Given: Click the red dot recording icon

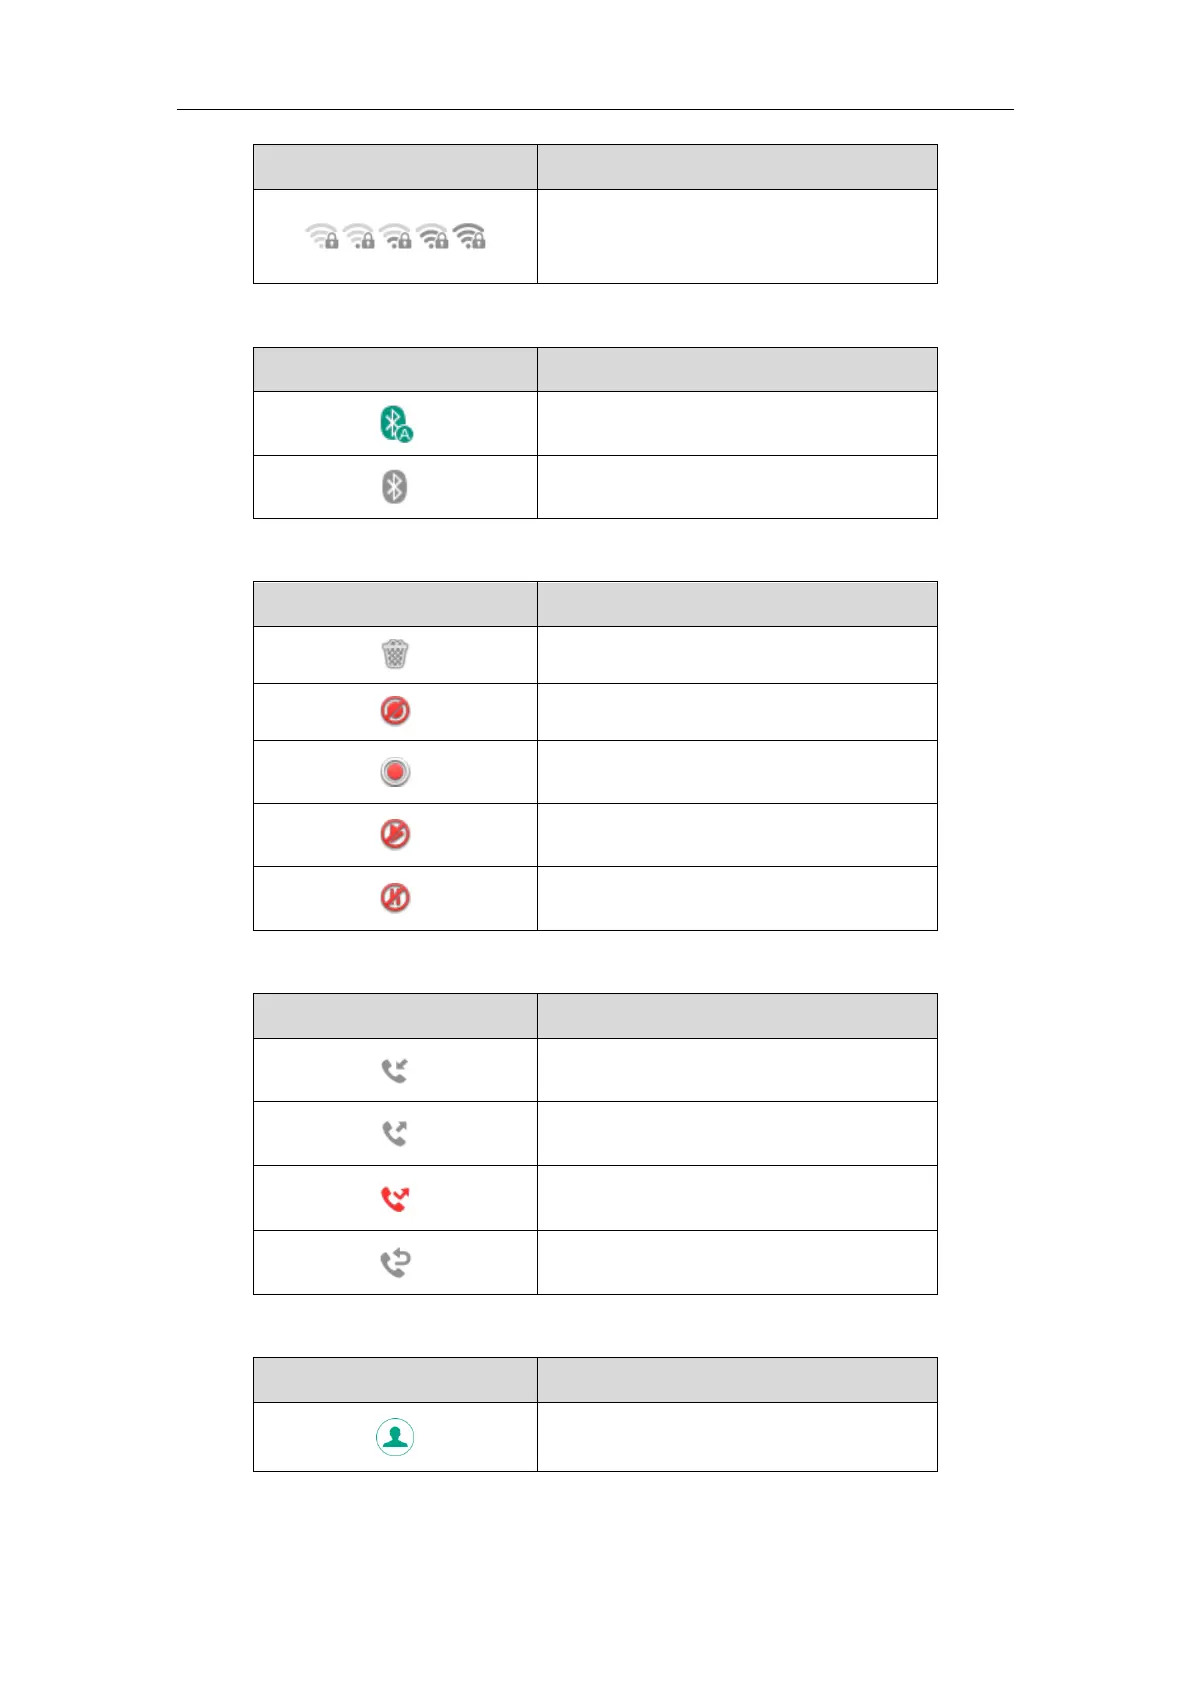Looking at the screenshot, I should coord(395,772).
